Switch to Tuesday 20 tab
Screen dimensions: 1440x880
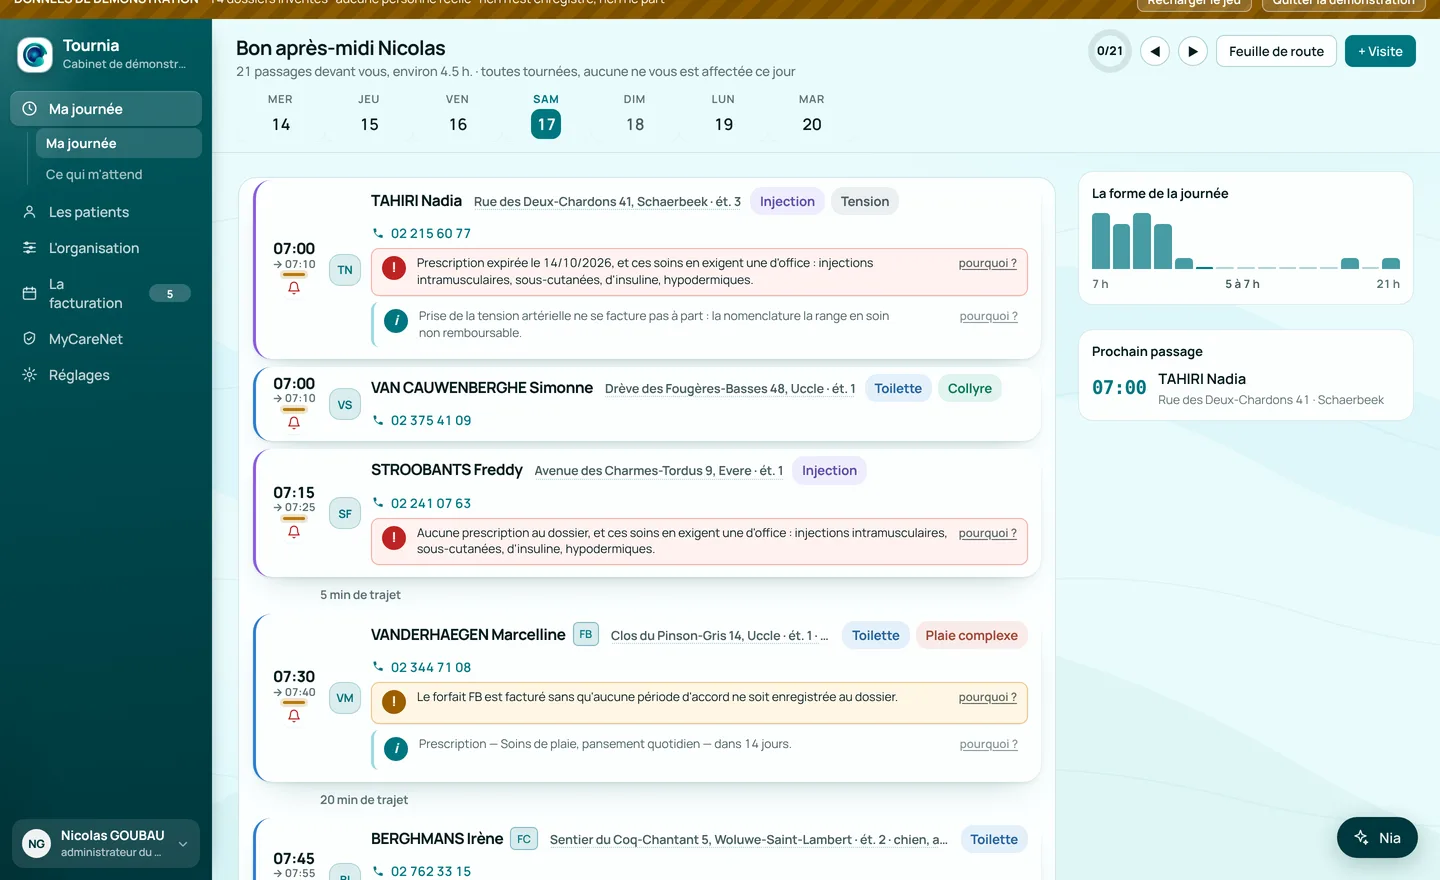pyautogui.click(x=812, y=113)
